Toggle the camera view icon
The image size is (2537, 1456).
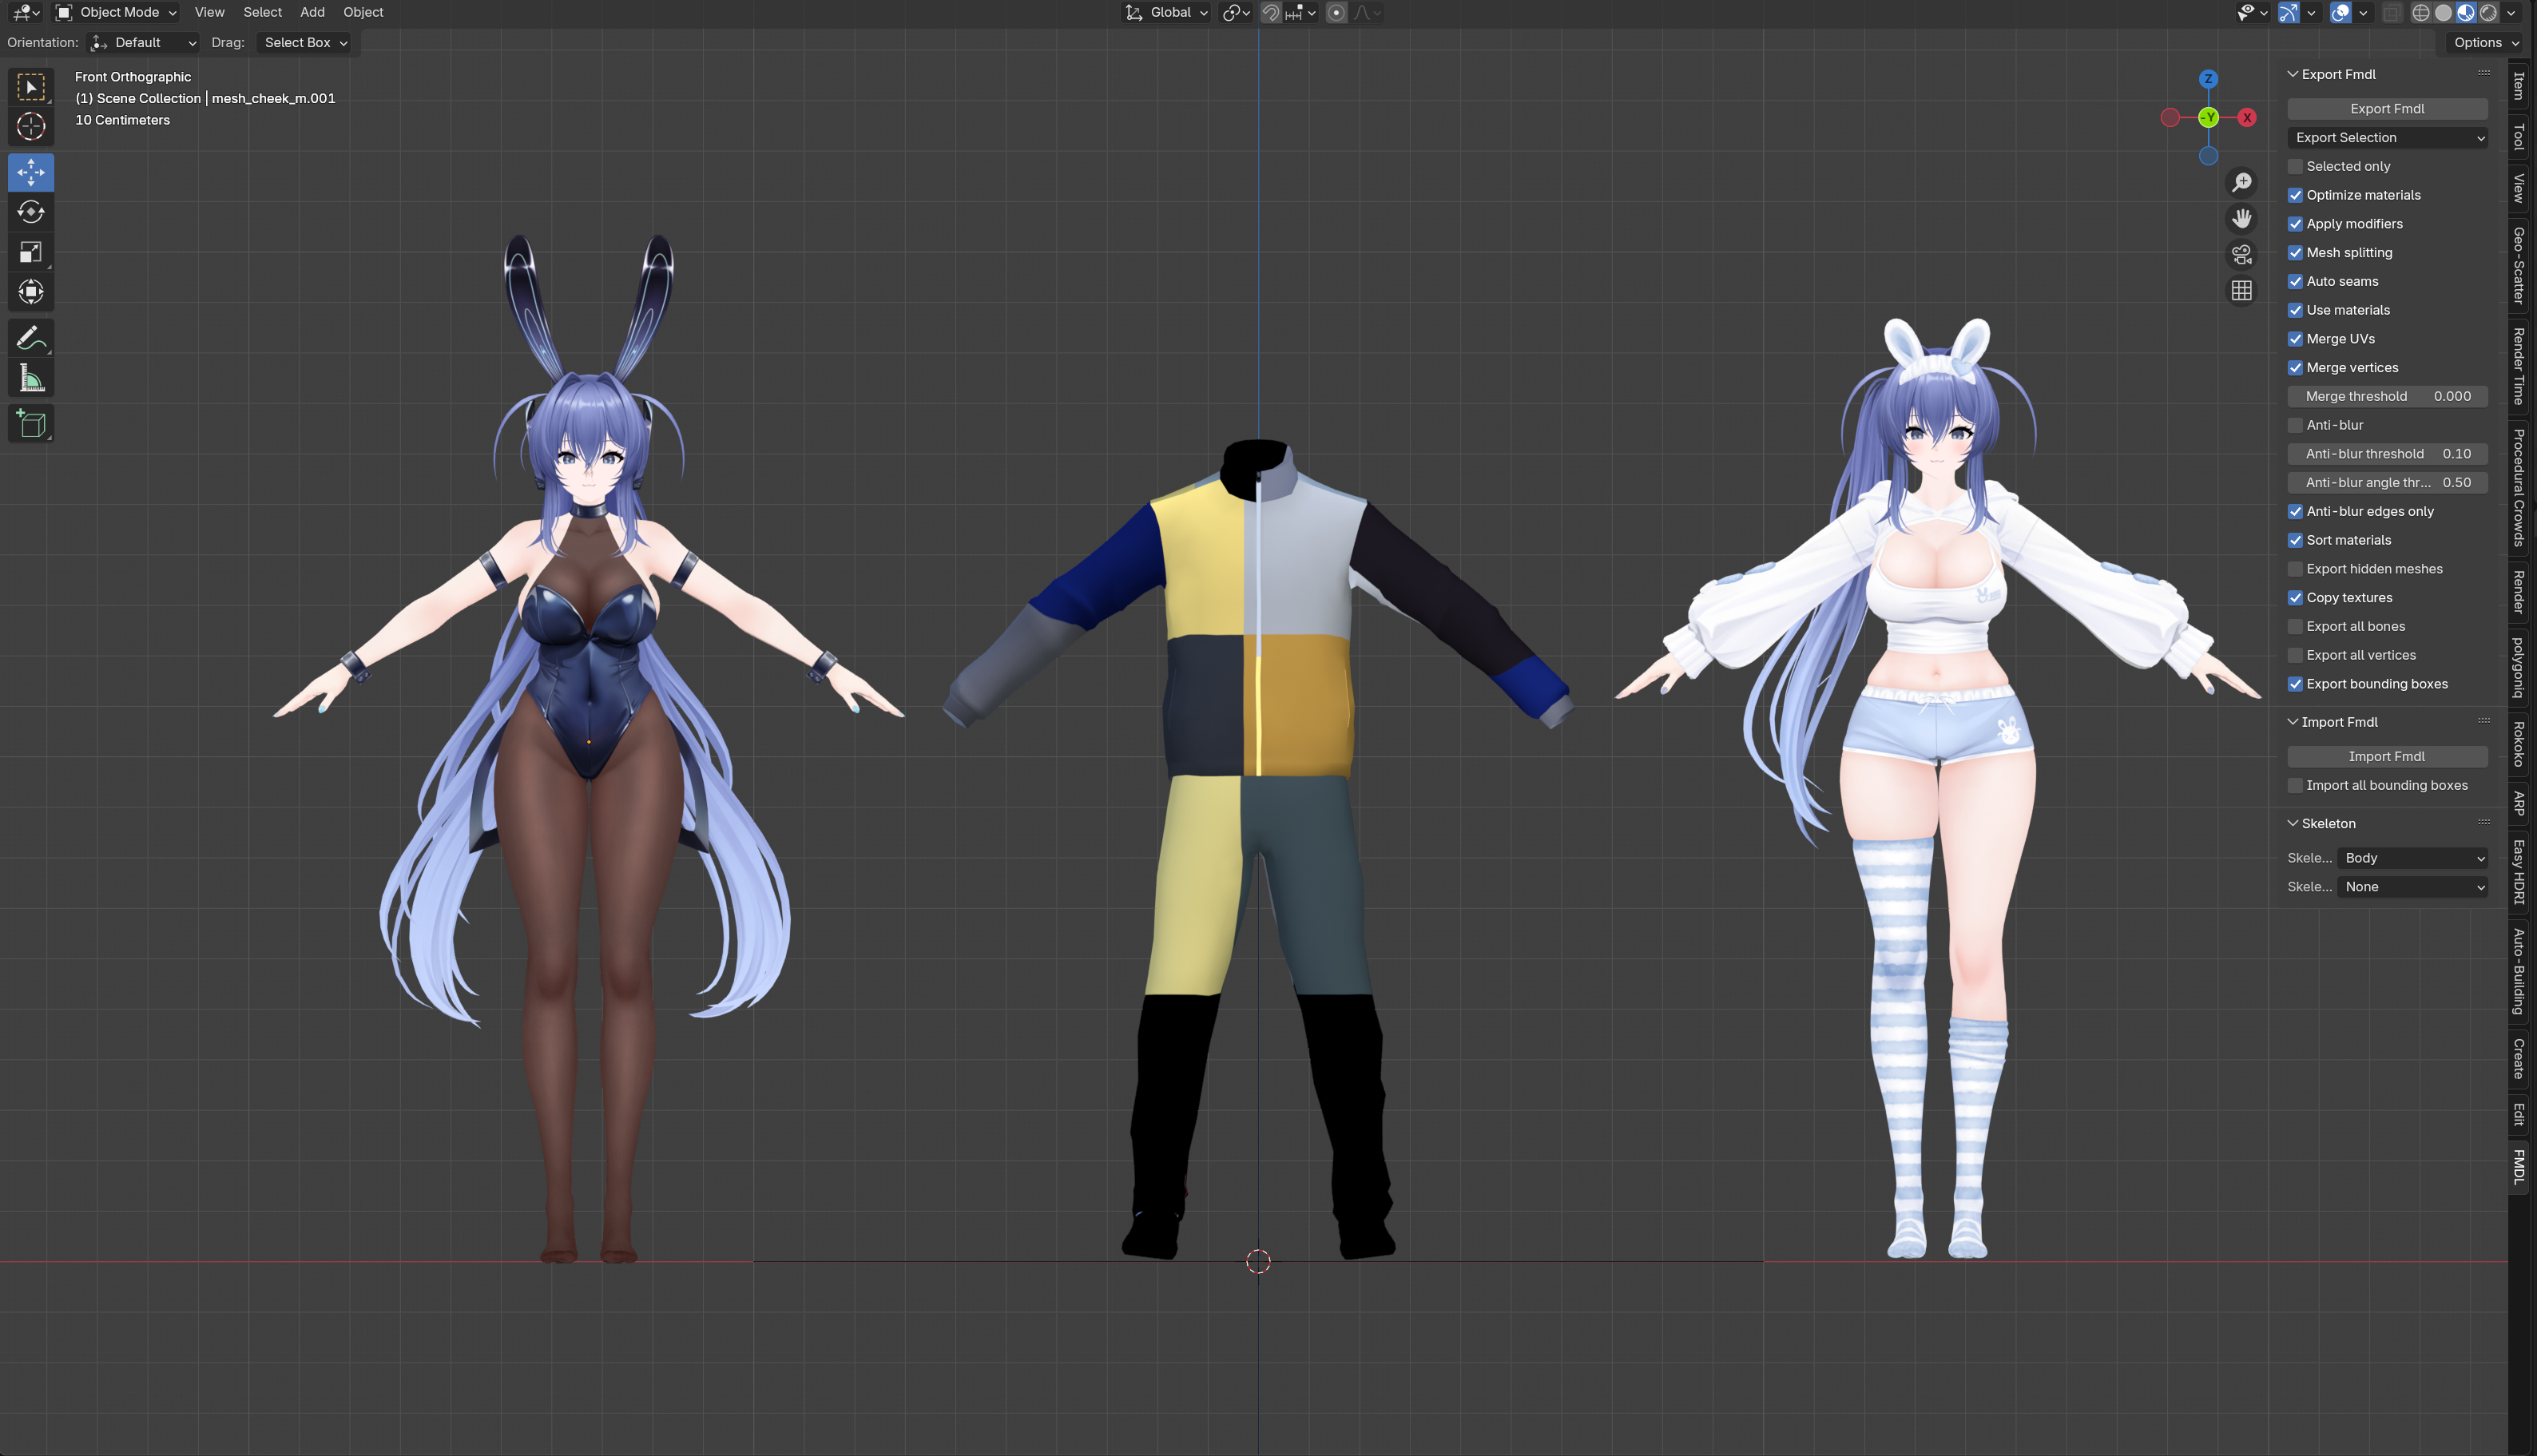click(x=2242, y=254)
